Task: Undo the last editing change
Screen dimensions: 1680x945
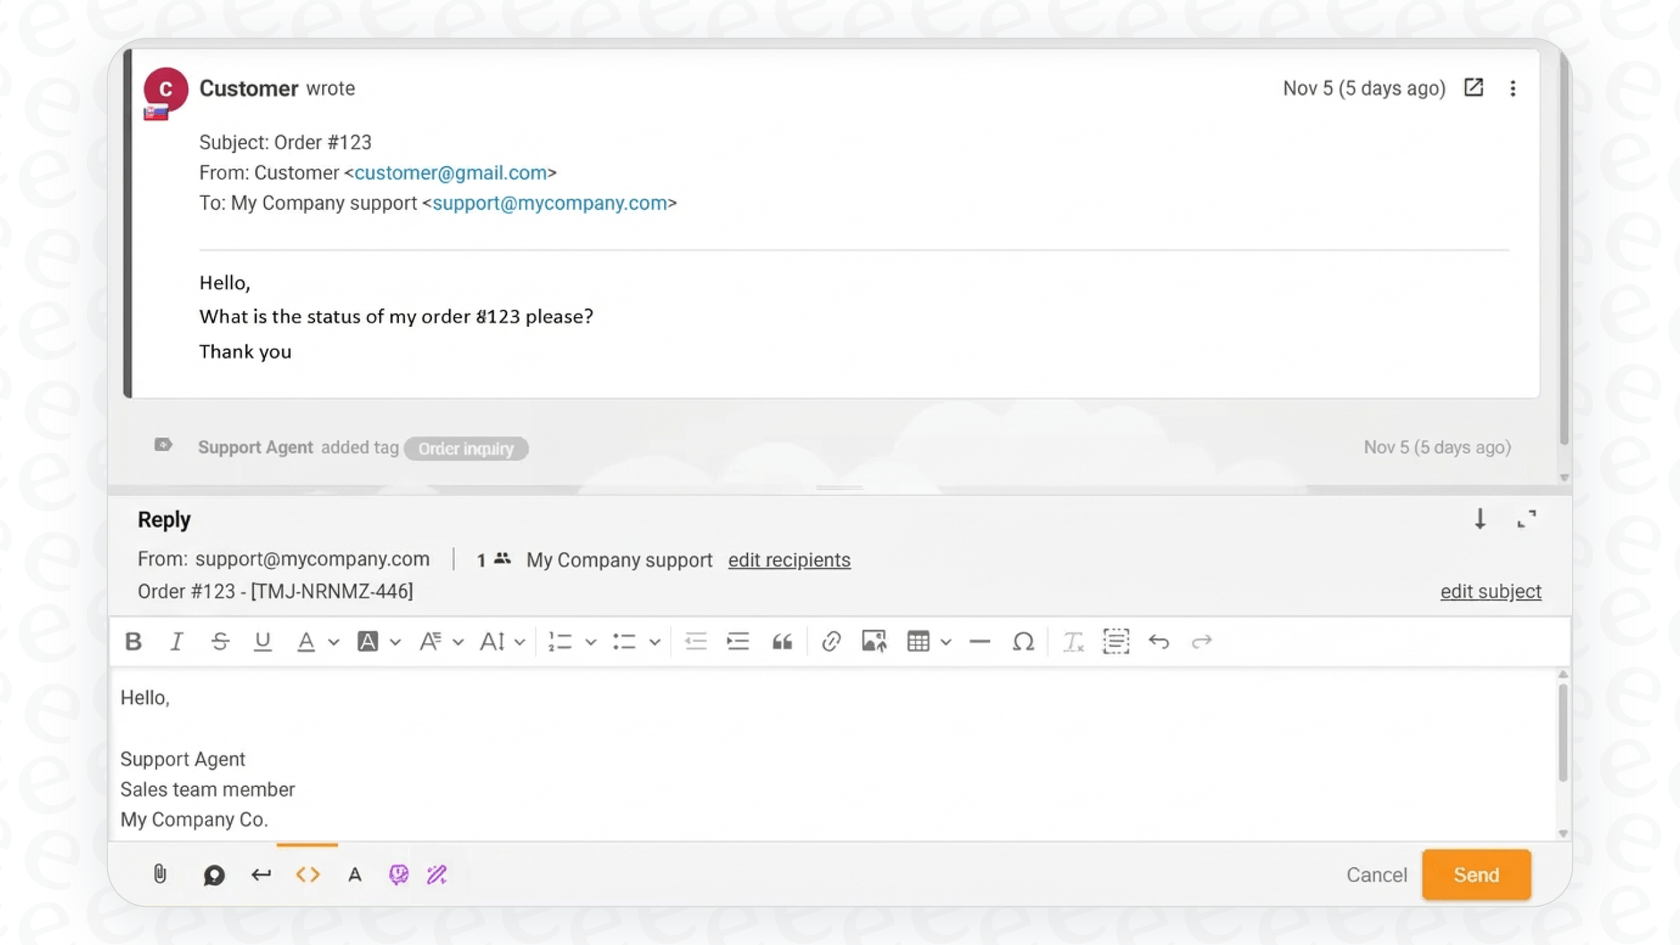Action: pos(1159,641)
